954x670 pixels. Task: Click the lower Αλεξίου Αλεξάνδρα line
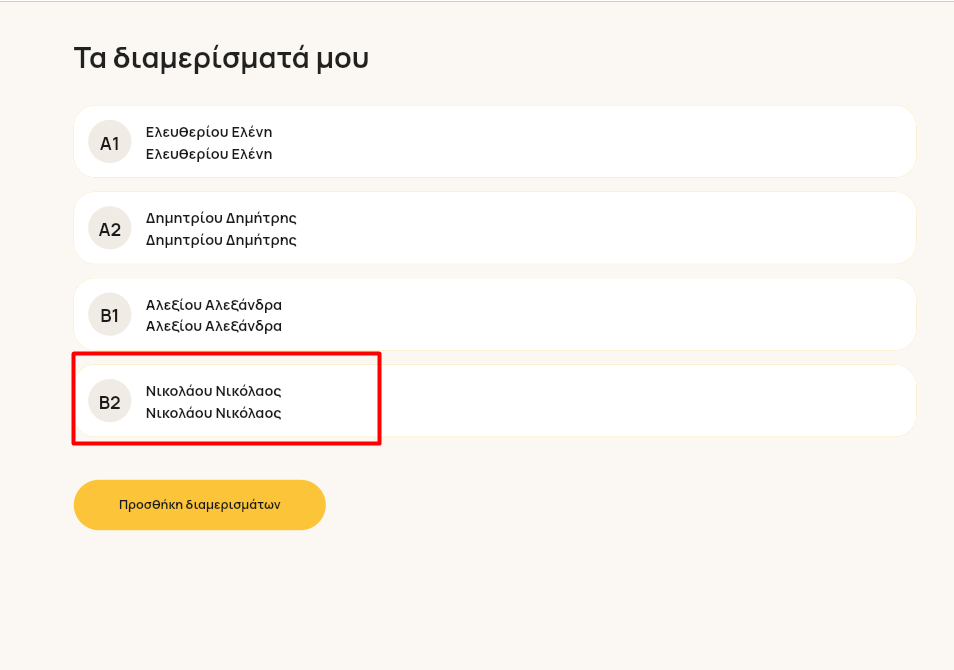[x=214, y=326]
